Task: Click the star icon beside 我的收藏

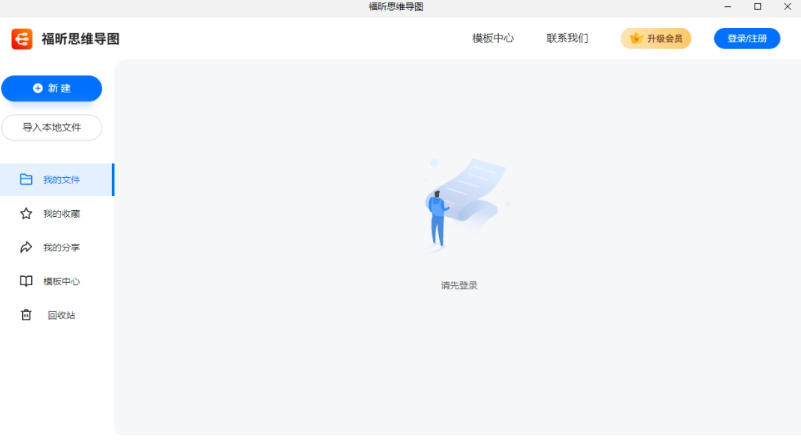Action: [26, 214]
